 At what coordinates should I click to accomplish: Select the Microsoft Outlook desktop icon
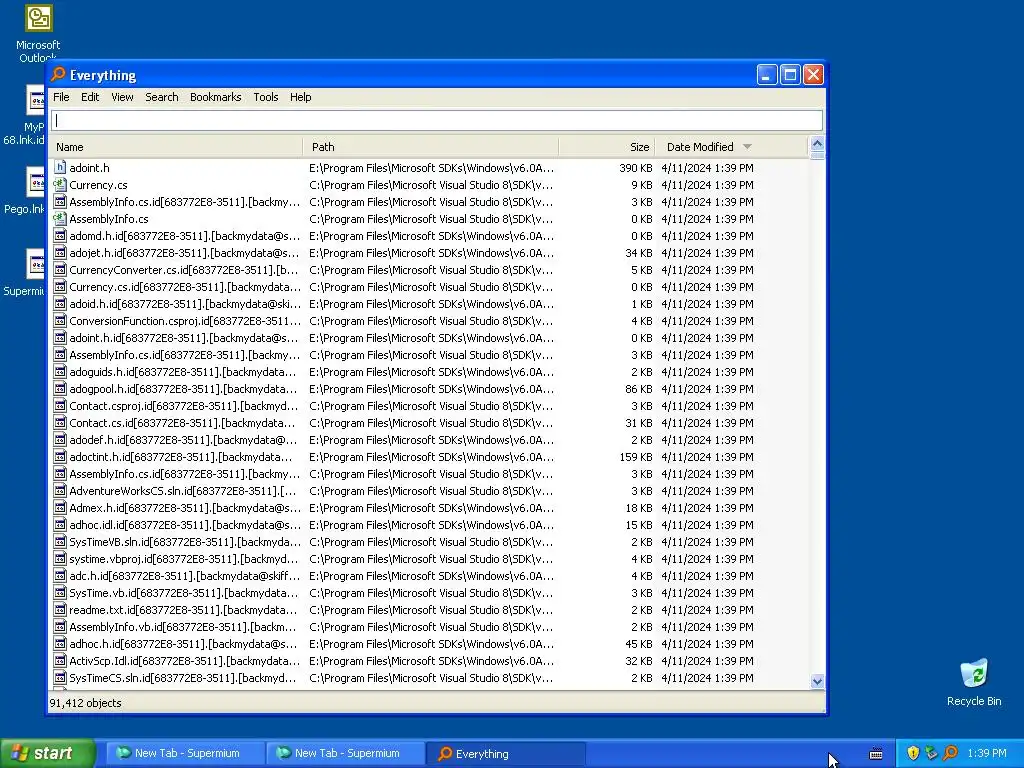pos(38,33)
